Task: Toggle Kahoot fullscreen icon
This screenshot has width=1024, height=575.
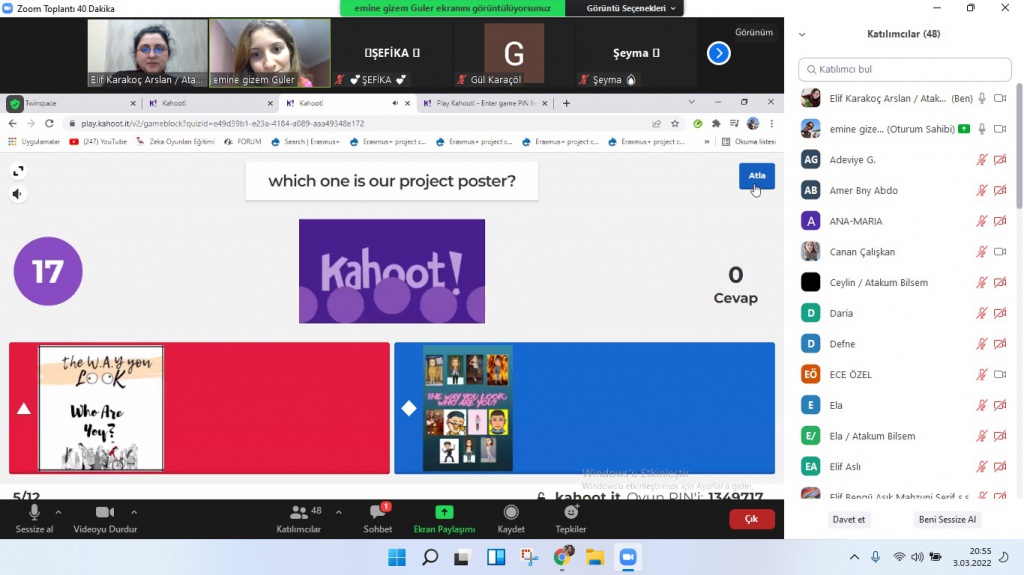Action: click(x=18, y=171)
